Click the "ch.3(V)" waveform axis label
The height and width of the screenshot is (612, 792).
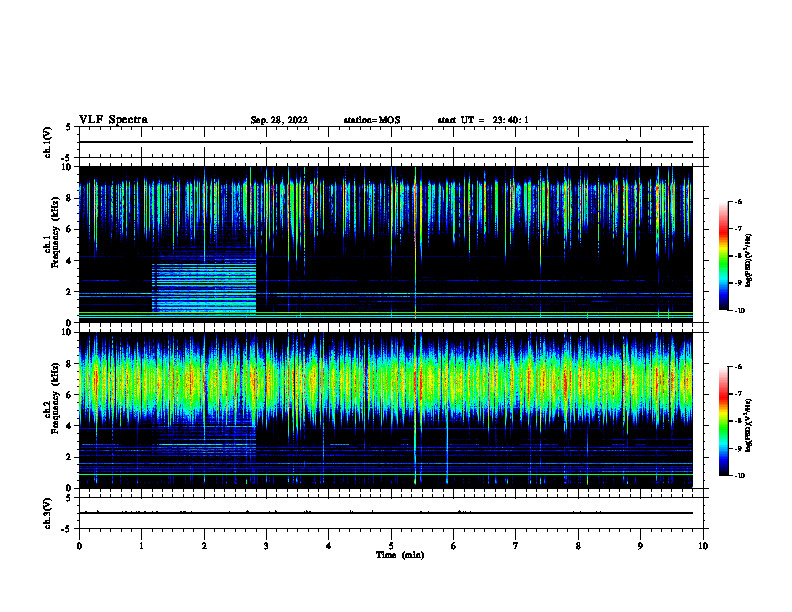click(47, 513)
